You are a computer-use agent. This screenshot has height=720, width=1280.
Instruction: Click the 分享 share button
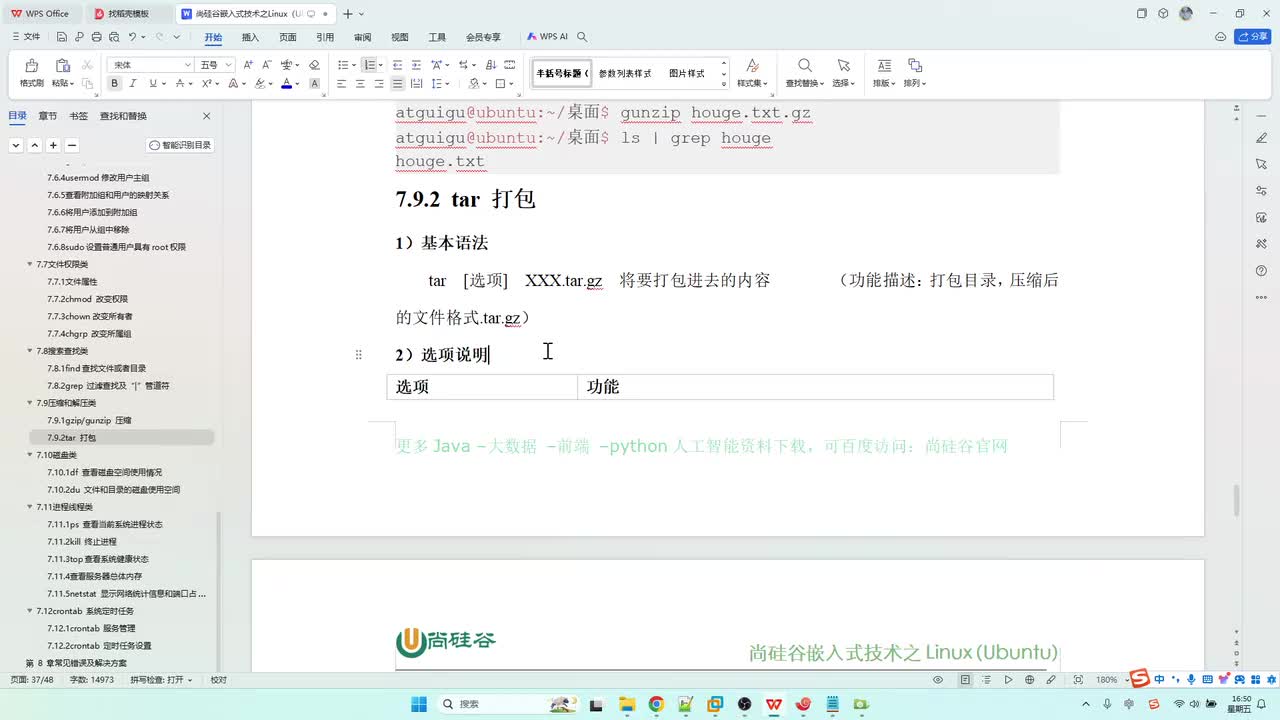pyautogui.click(x=1253, y=36)
